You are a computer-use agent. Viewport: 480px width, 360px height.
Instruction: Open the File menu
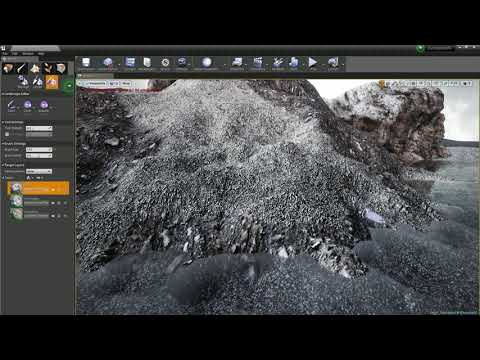[x=5, y=54]
